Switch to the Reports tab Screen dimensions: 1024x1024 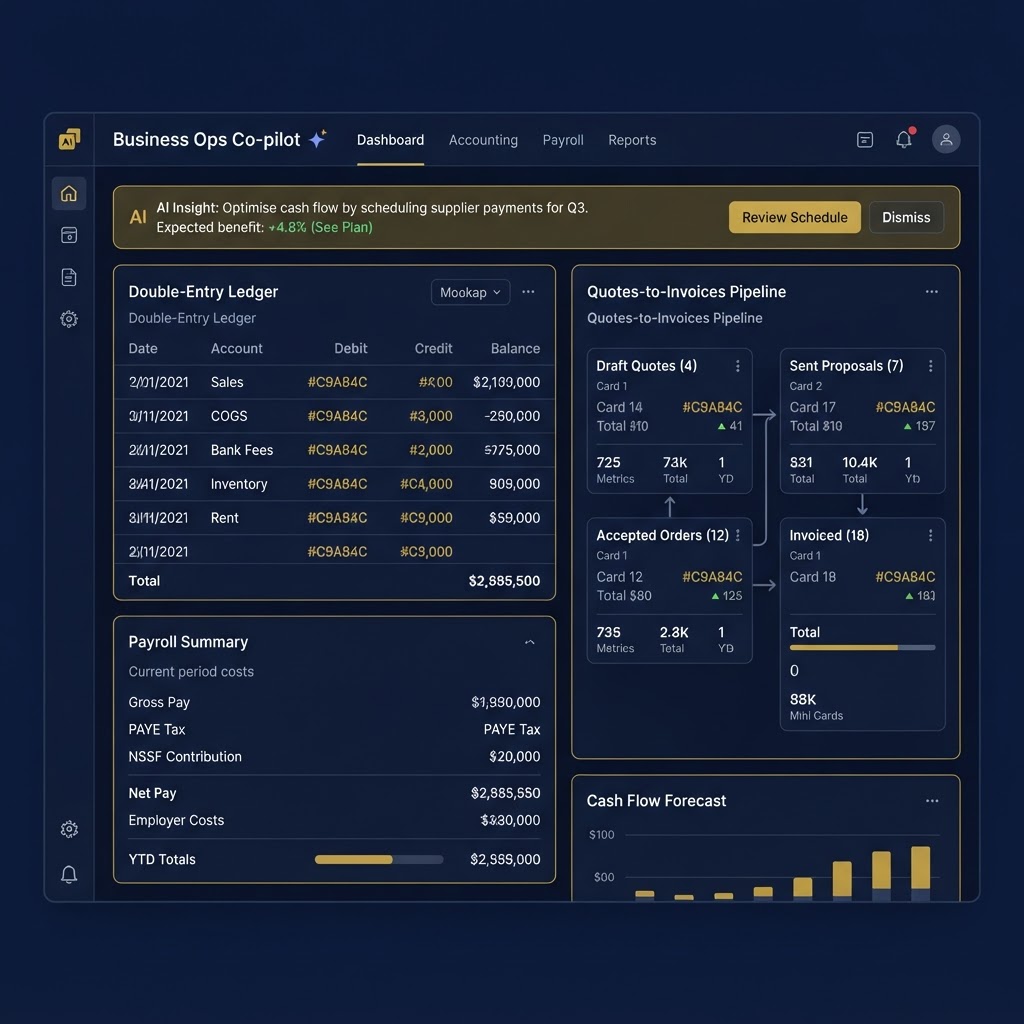tap(632, 140)
